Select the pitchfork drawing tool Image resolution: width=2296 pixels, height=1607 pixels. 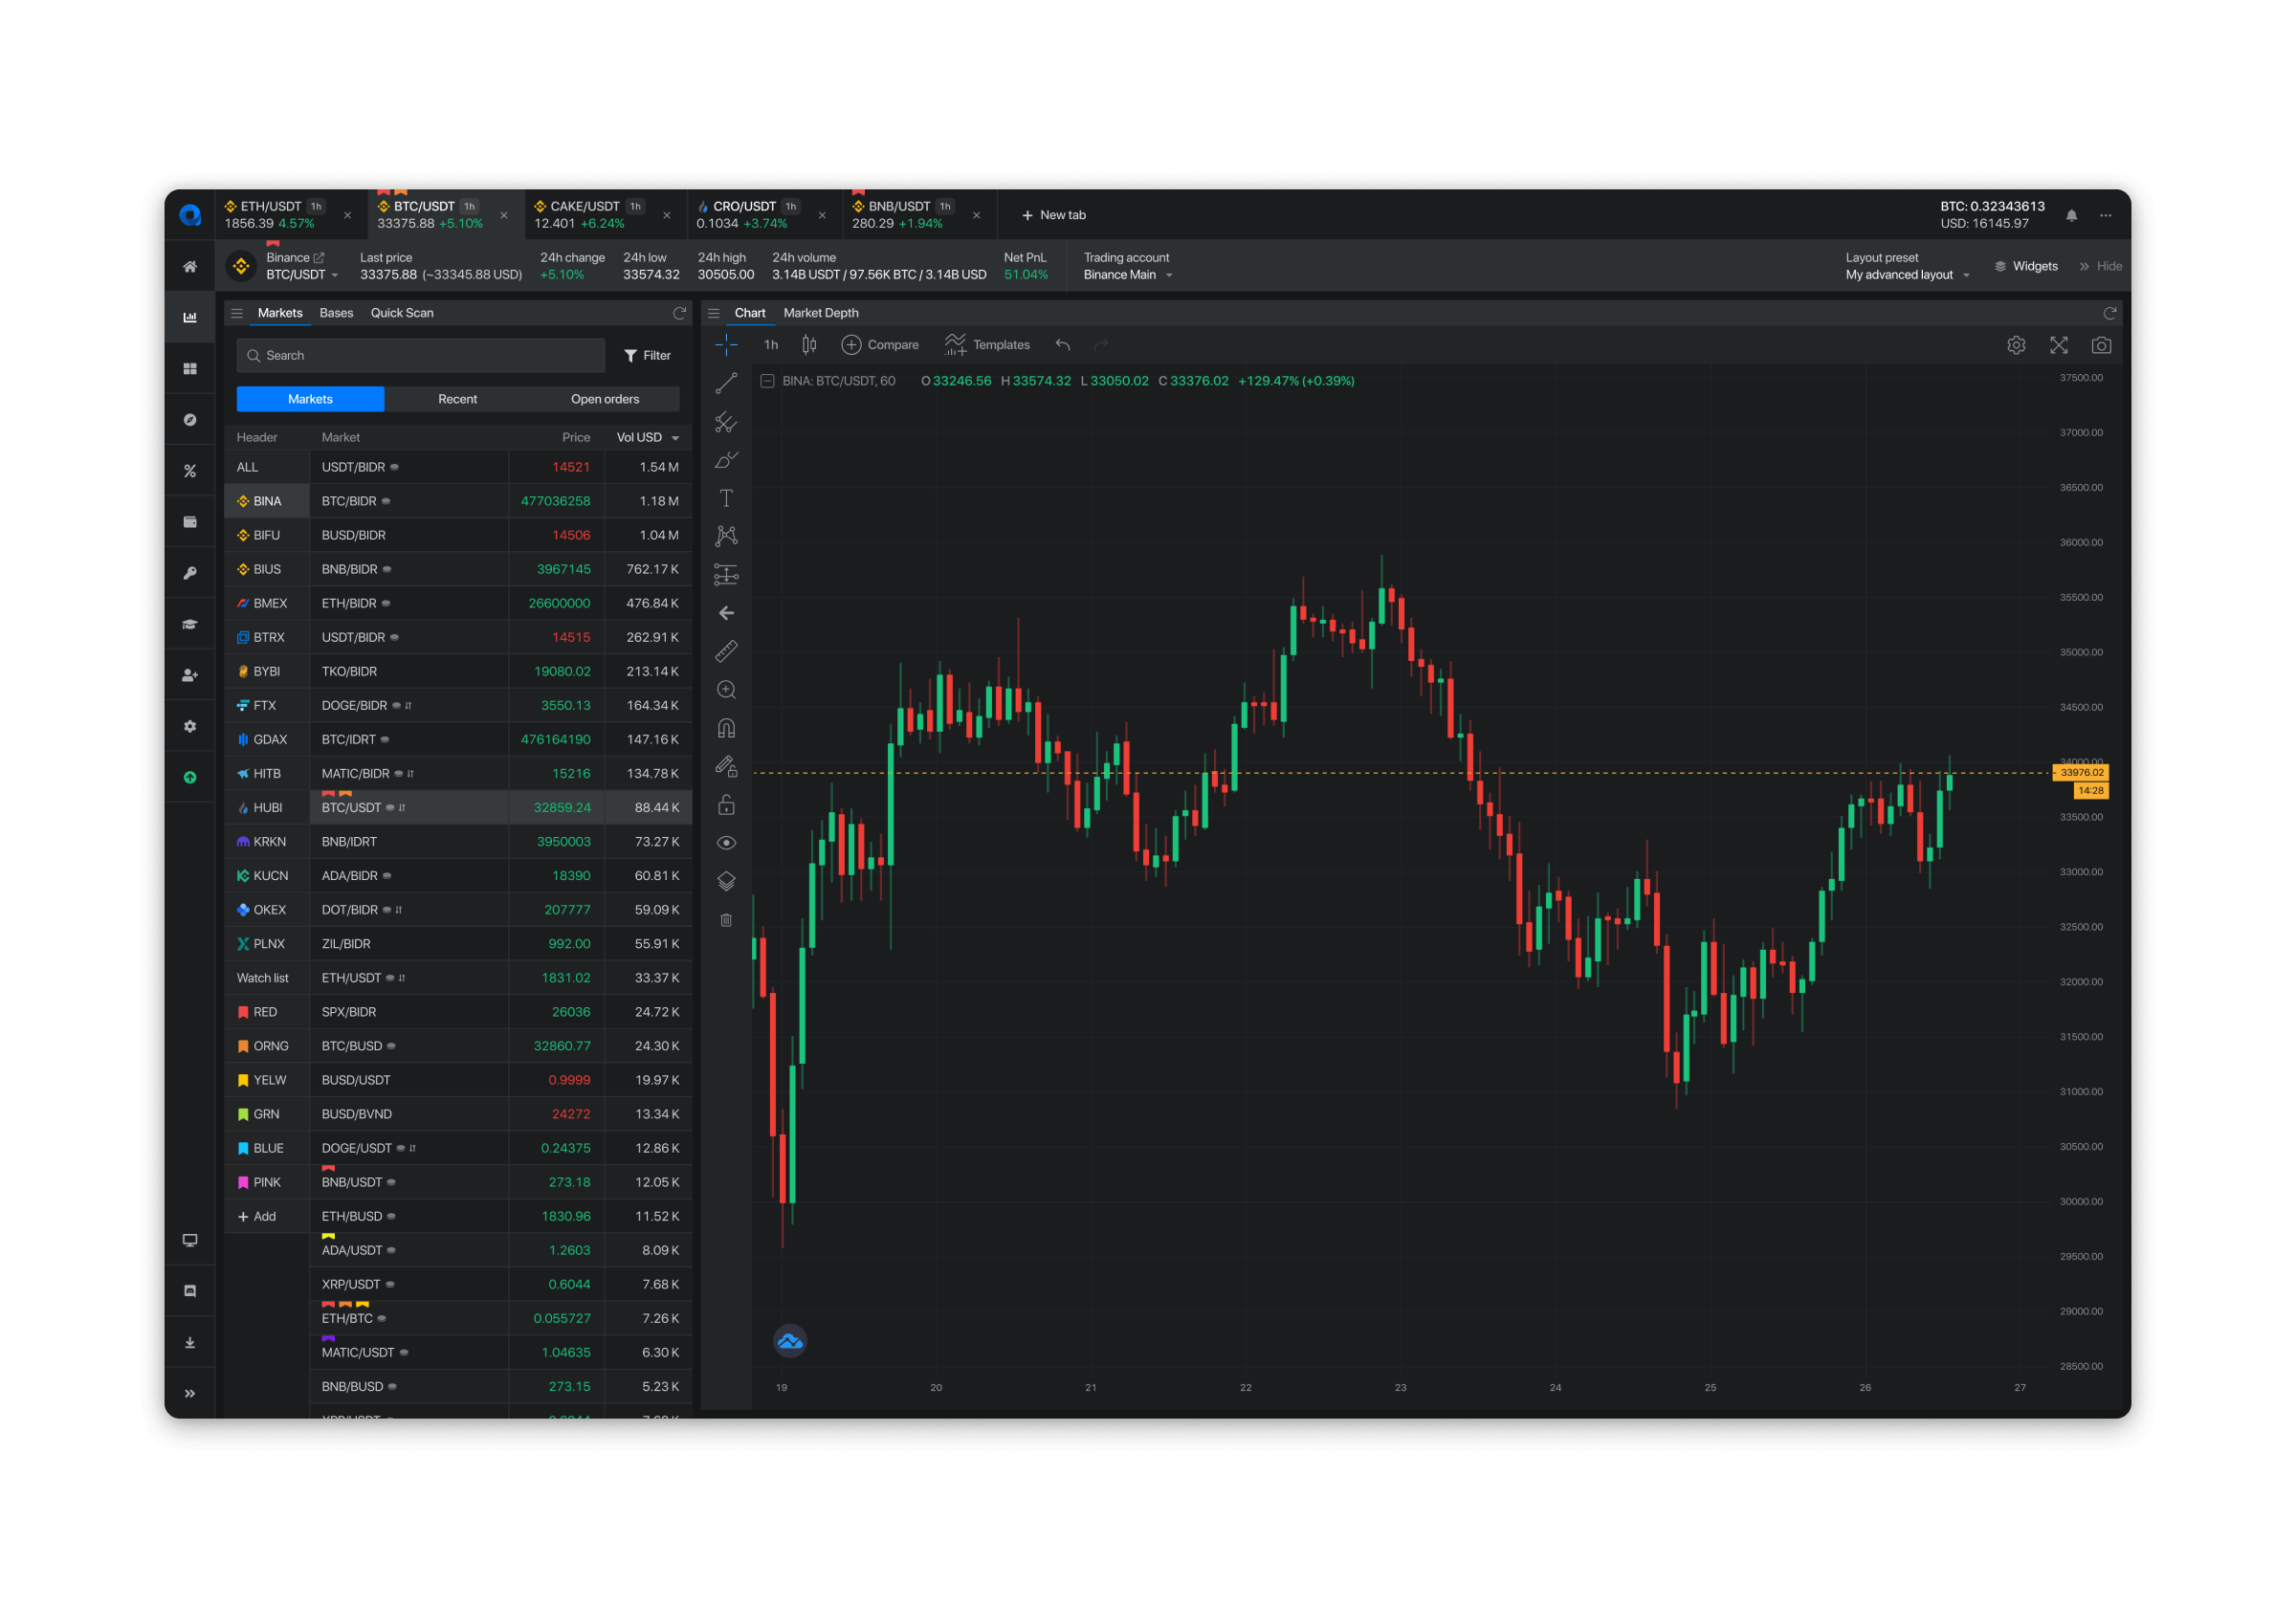point(726,422)
